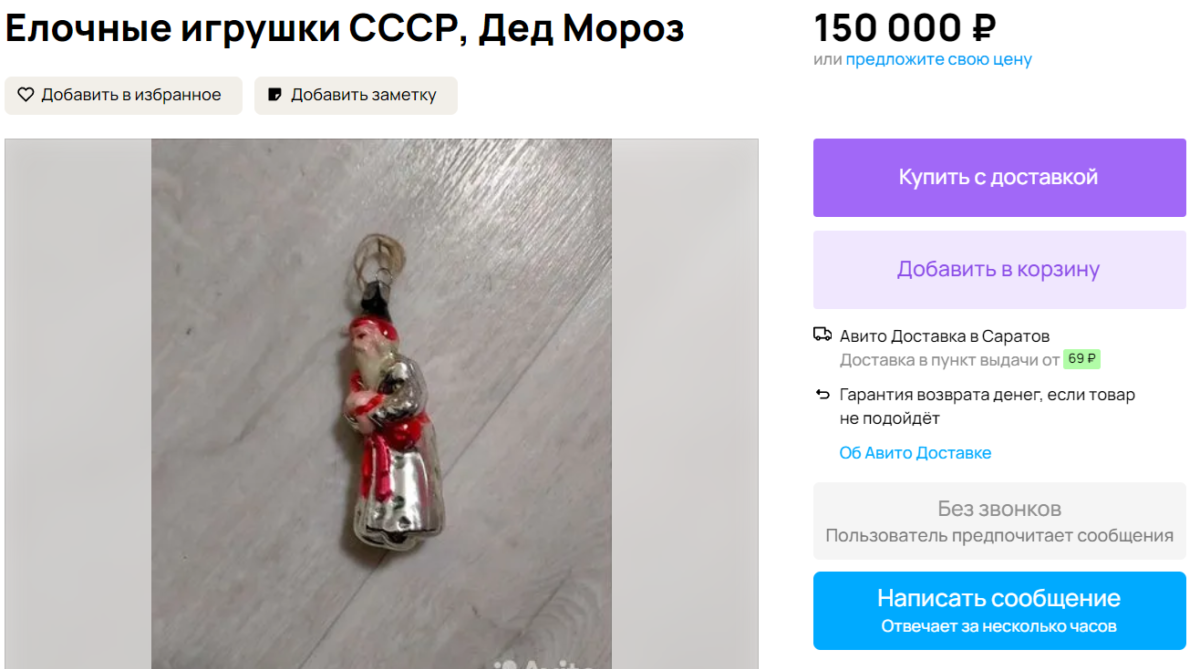The image size is (1200, 669).
Task: Select the Добавить в избранное button label
Action: click(x=131, y=95)
